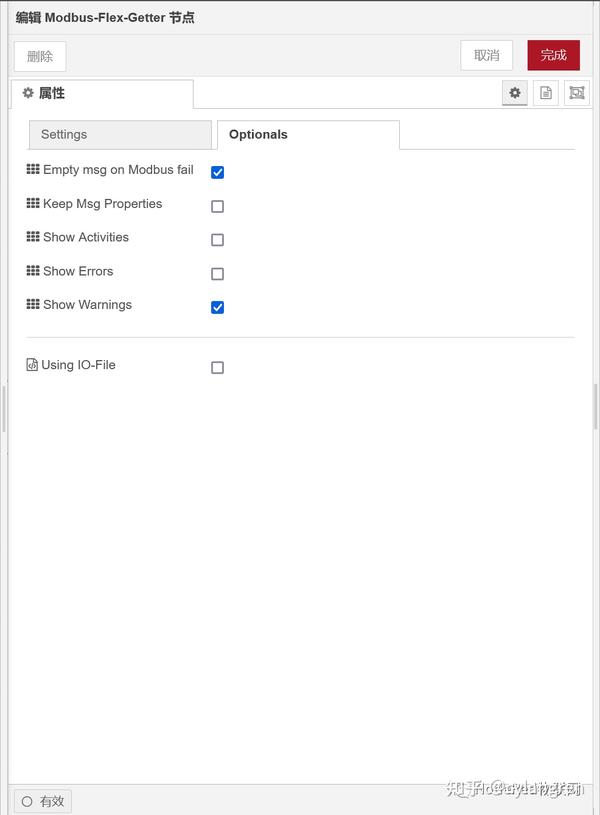Open the 属性 properties tab
This screenshot has width=600, height=815.
[x=45, y=92]
